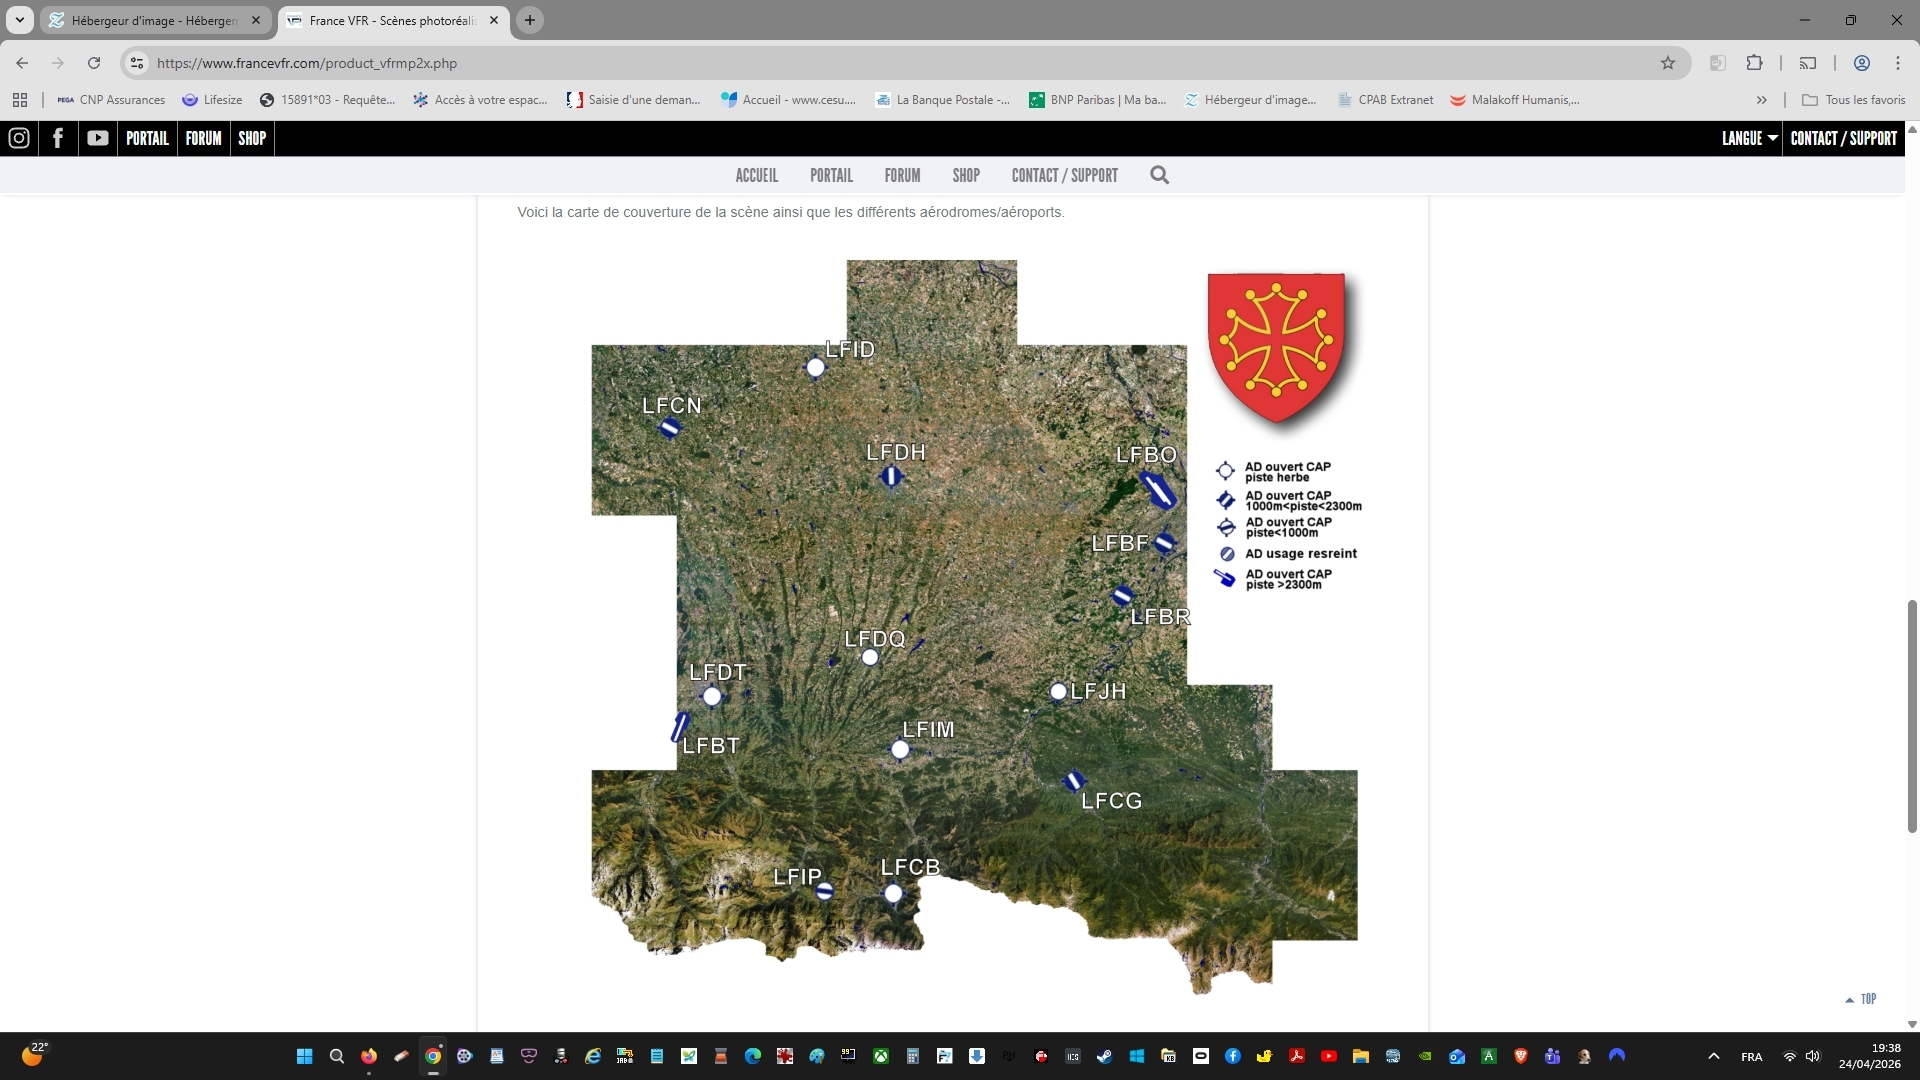Open tab search dropdown arrow
Image resolution: width=1920 pixels, height=1080 pixels.
click(x=19, y=20)
